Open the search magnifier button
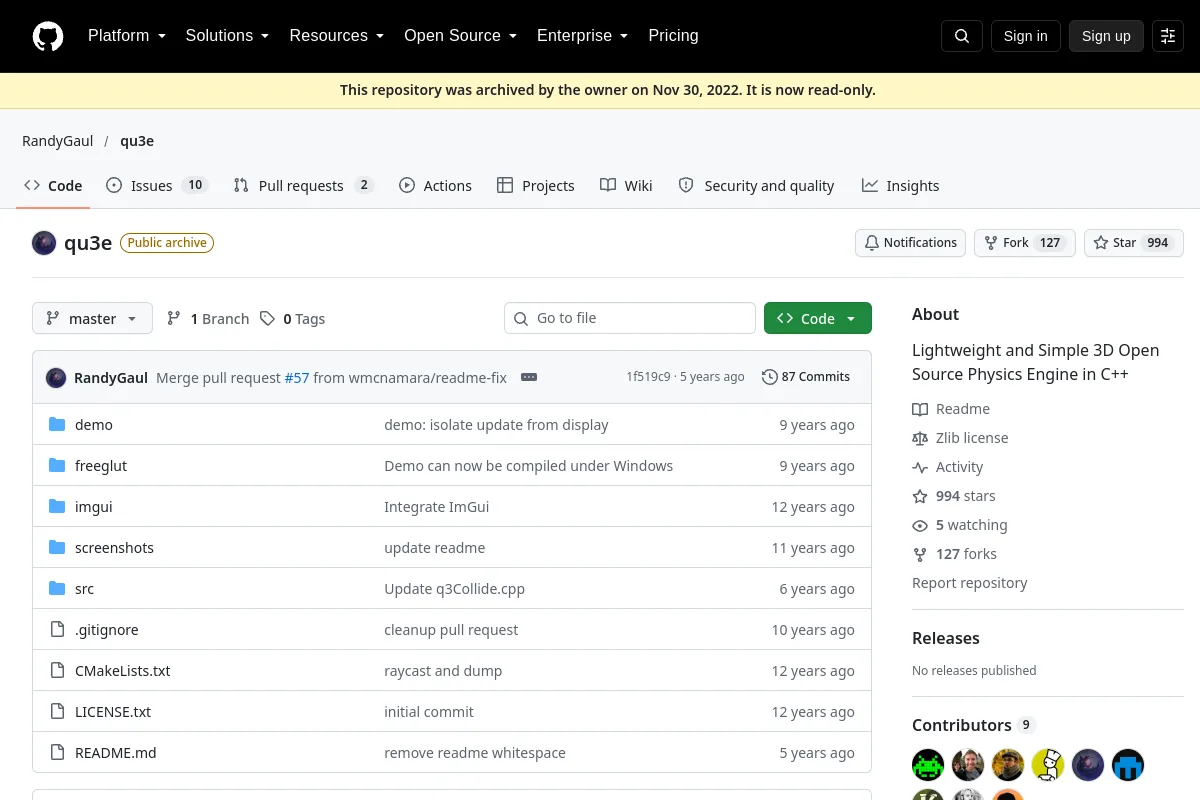This screenshot has height=800, width=1200. (962, 36)
